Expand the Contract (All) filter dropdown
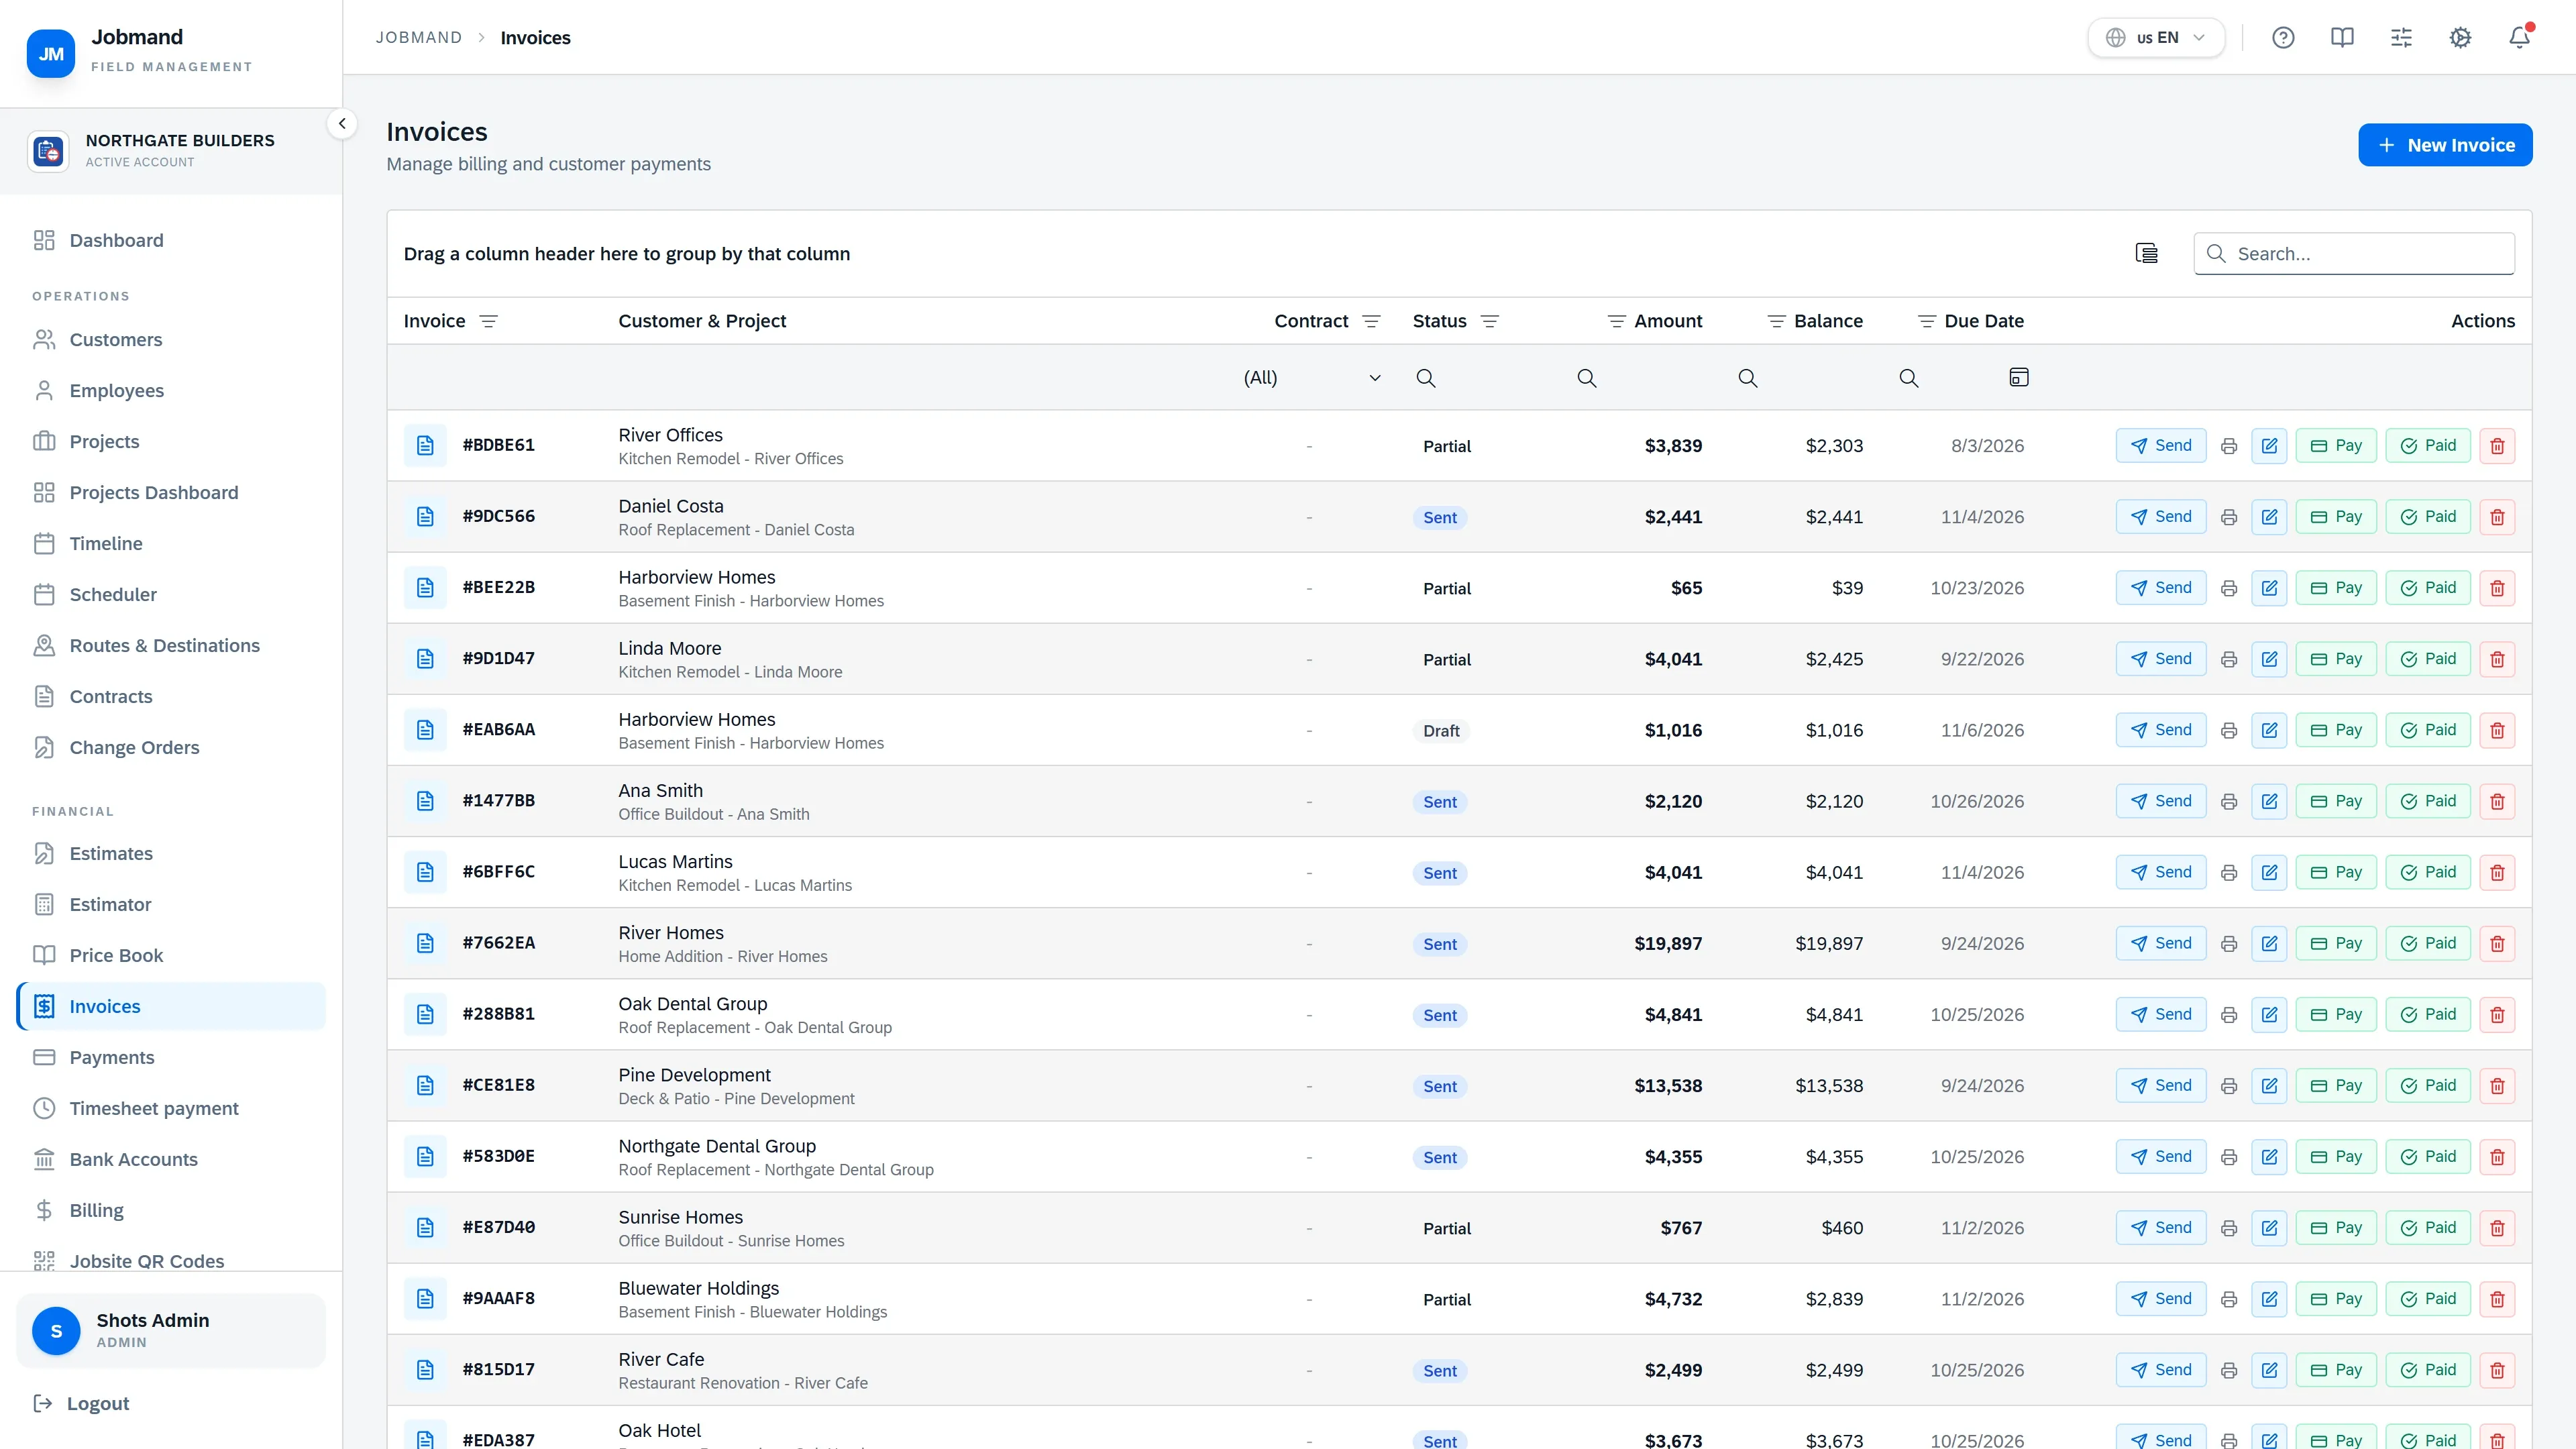 point(1375,378)
